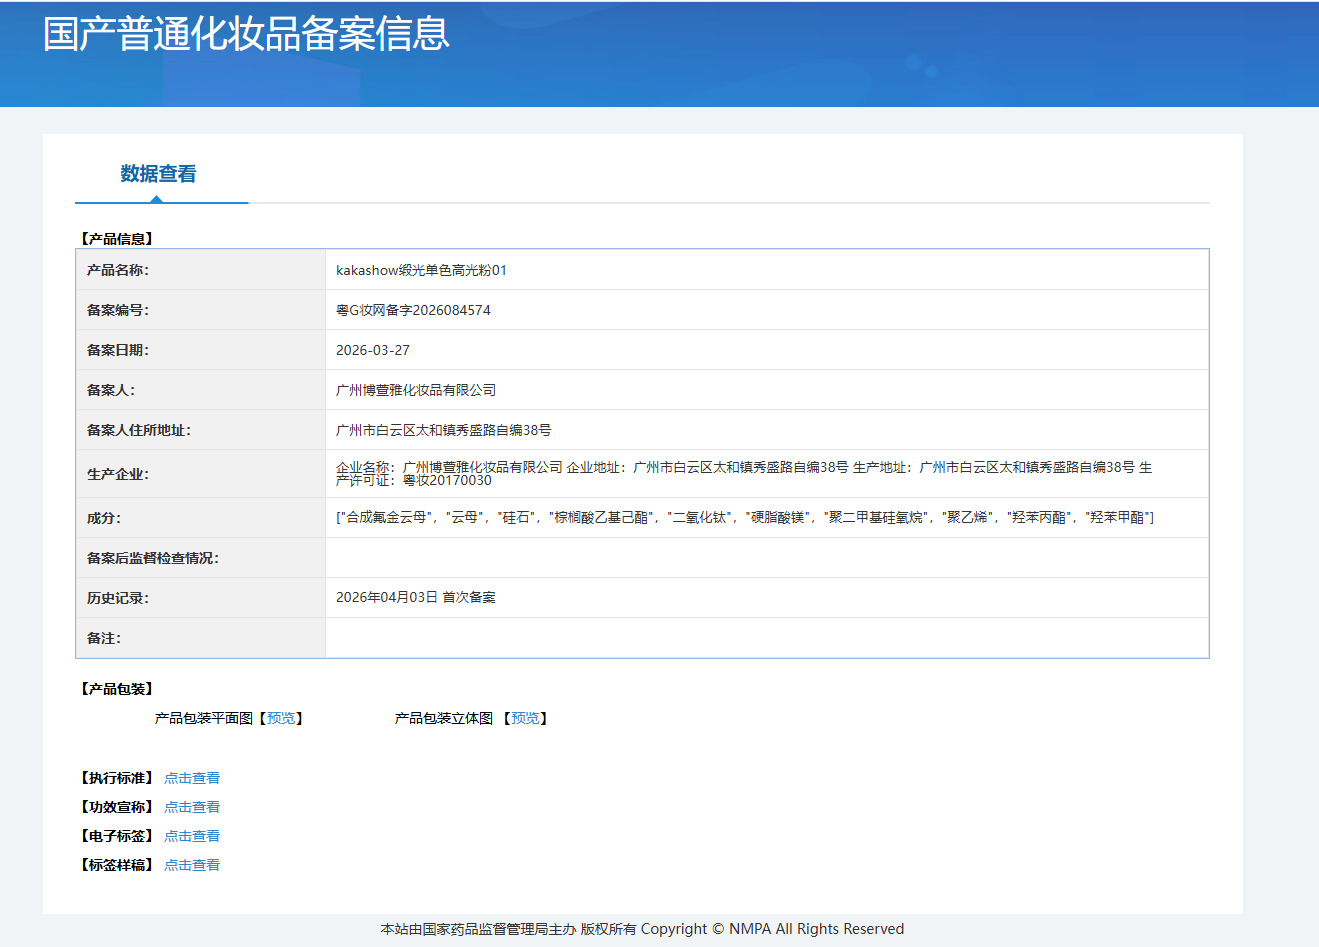Click the 生产企业 row label

click(118, 474)
